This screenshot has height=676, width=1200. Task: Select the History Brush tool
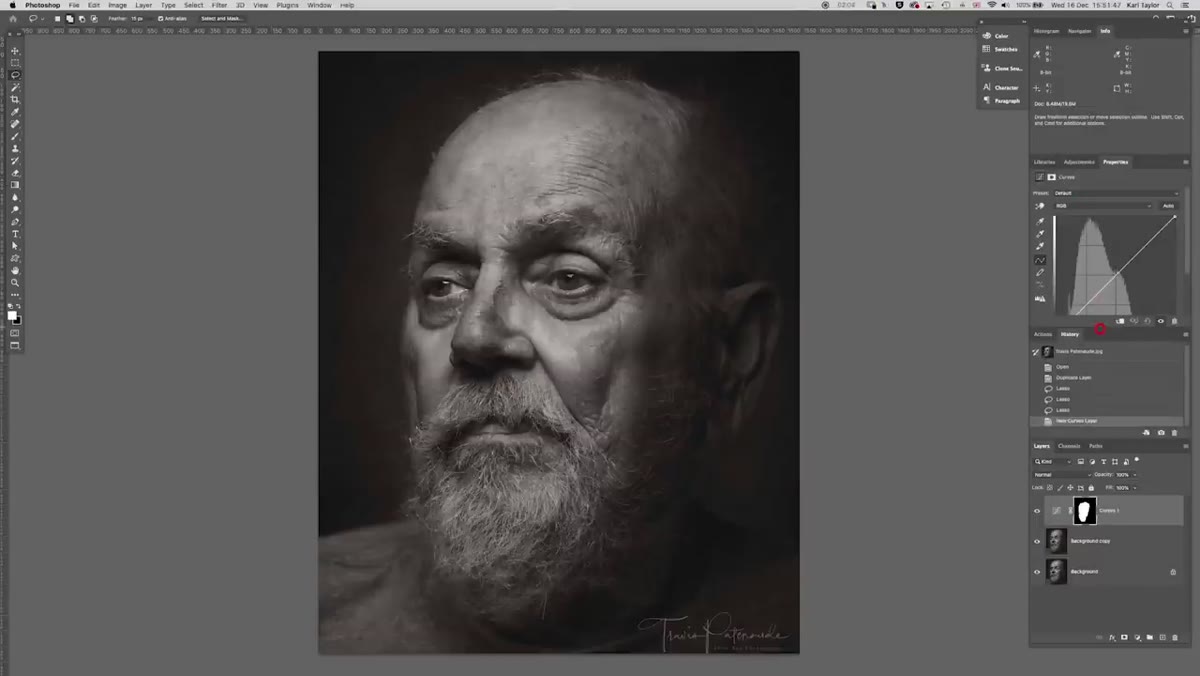(15, 161)
